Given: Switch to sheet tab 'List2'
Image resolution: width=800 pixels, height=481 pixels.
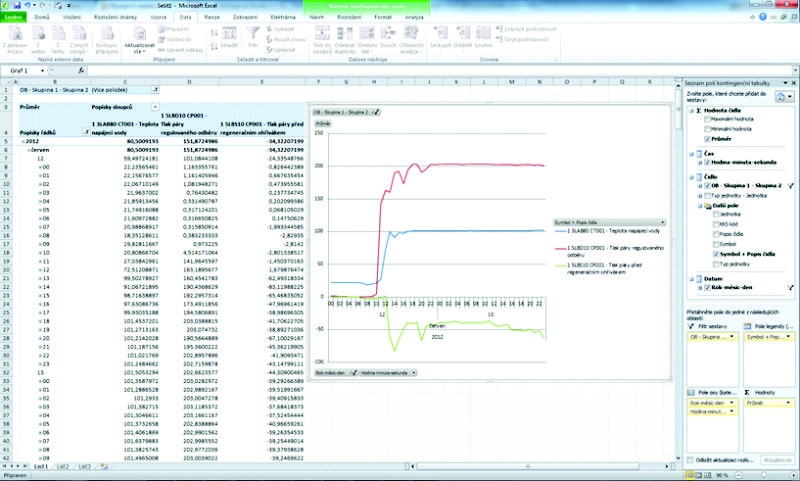Looking at the screenshot, I should pyautogui.click(x=63, y=466).
